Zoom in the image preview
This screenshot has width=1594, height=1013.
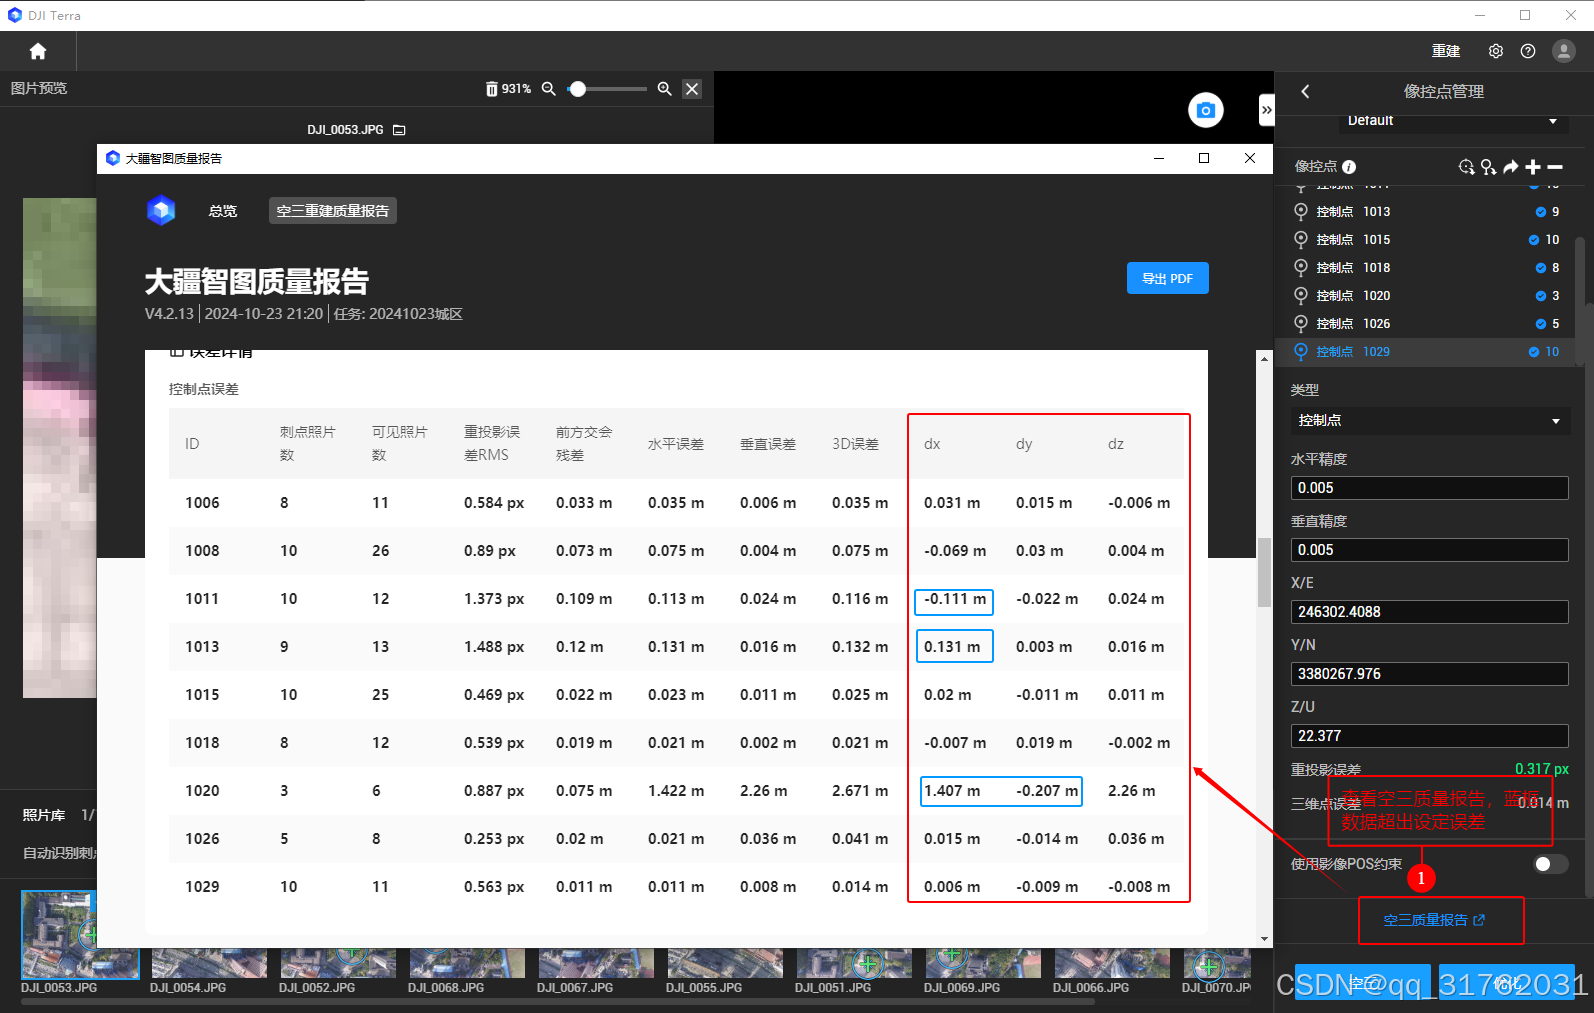point(664,89)
